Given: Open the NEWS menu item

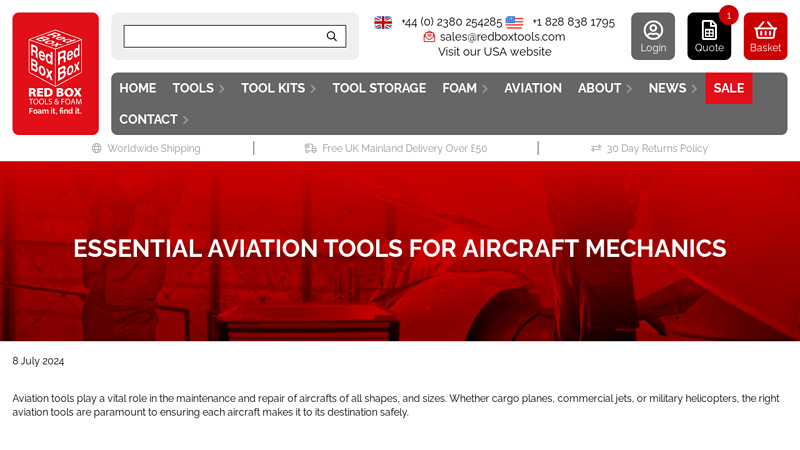Looking at the screenshot, I should pos(667,88).
